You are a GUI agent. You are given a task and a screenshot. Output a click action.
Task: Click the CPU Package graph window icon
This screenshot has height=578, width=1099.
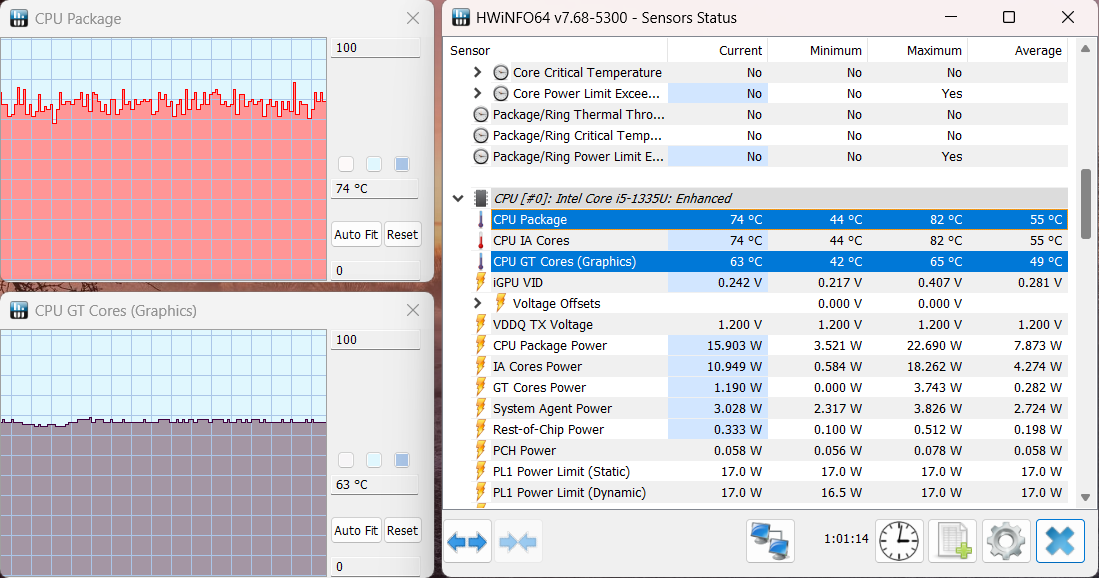19,18
